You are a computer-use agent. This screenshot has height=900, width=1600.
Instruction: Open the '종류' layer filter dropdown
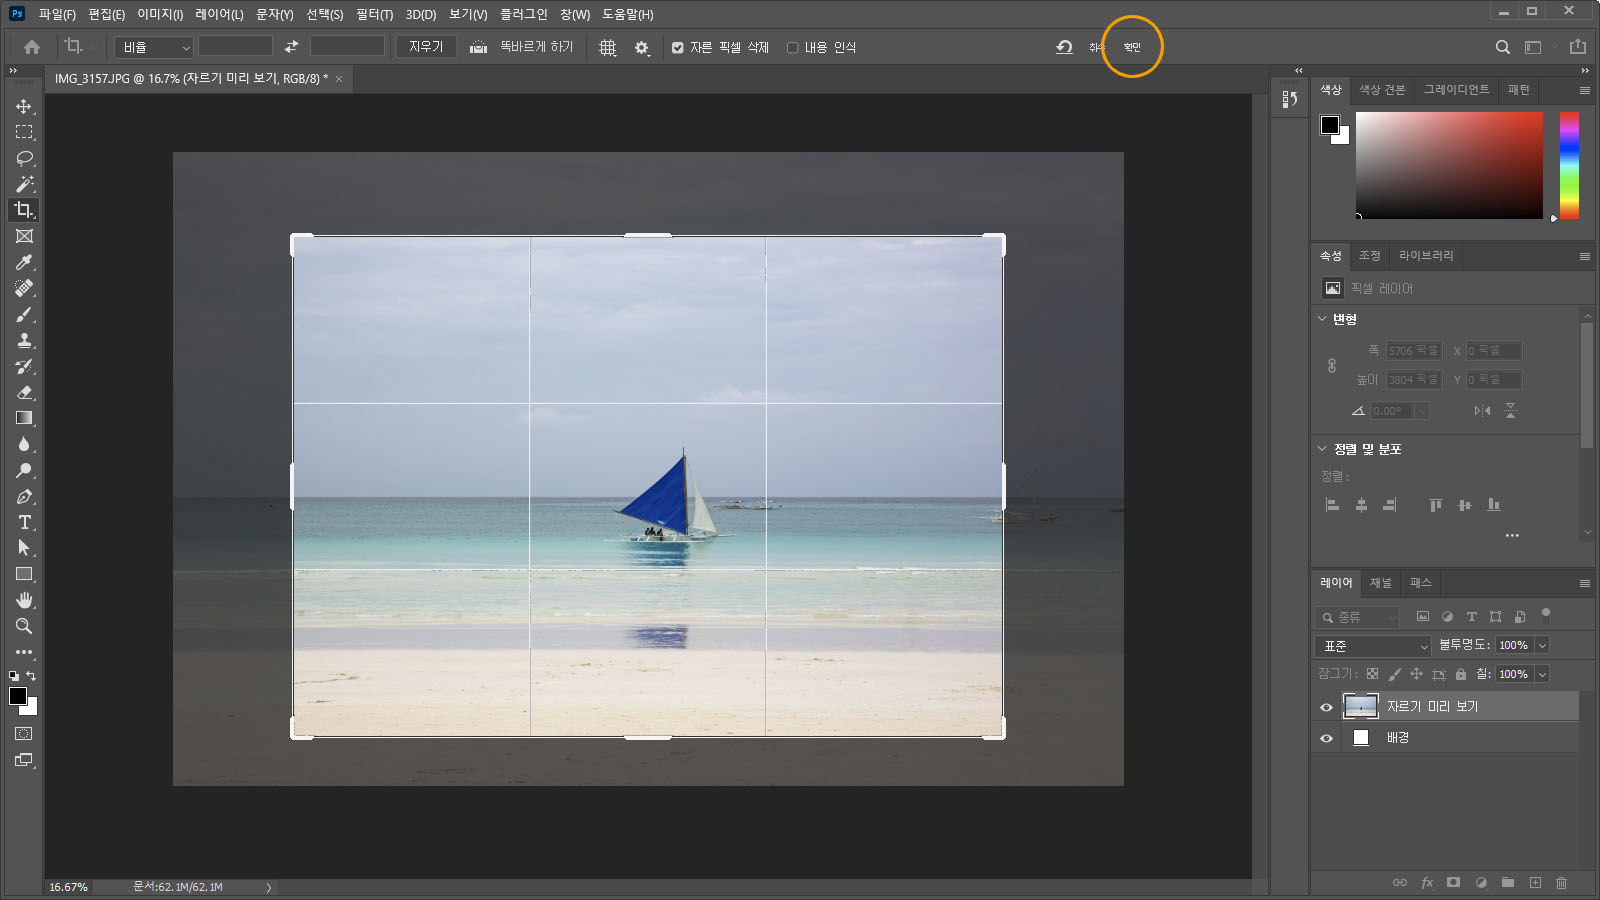coord(1357,617)
